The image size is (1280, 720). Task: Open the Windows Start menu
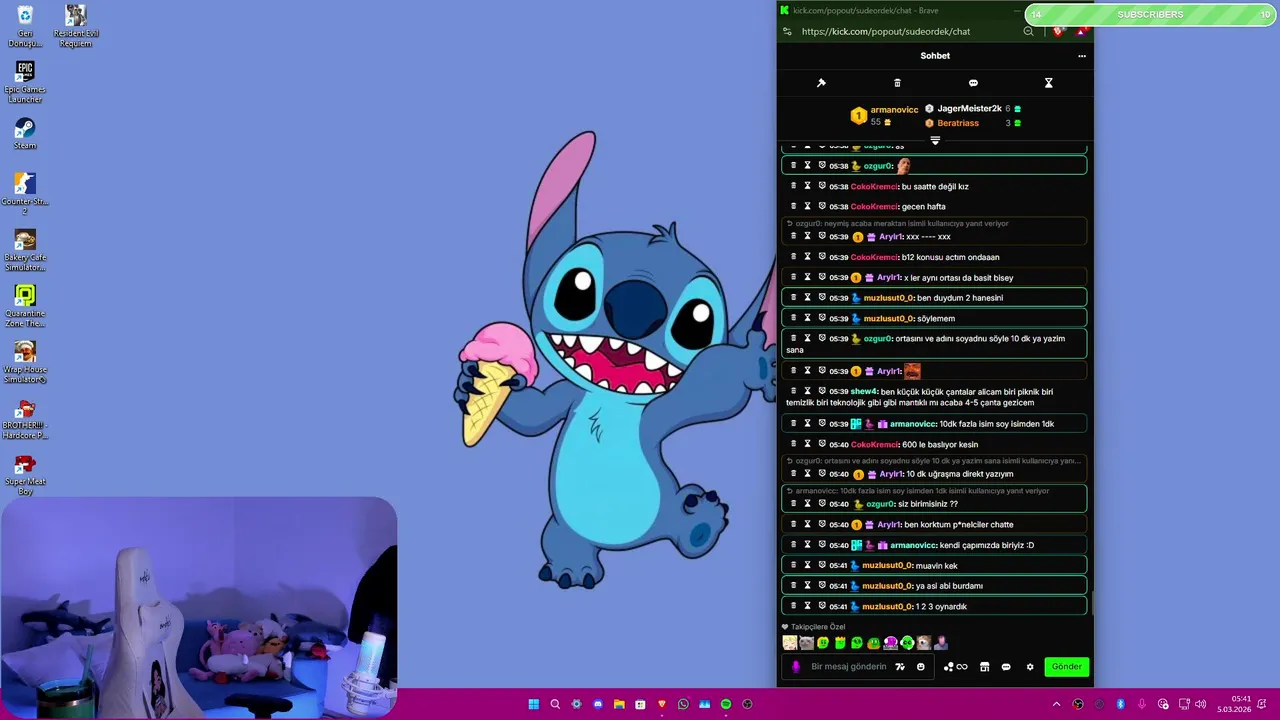(x=534, y=704)
